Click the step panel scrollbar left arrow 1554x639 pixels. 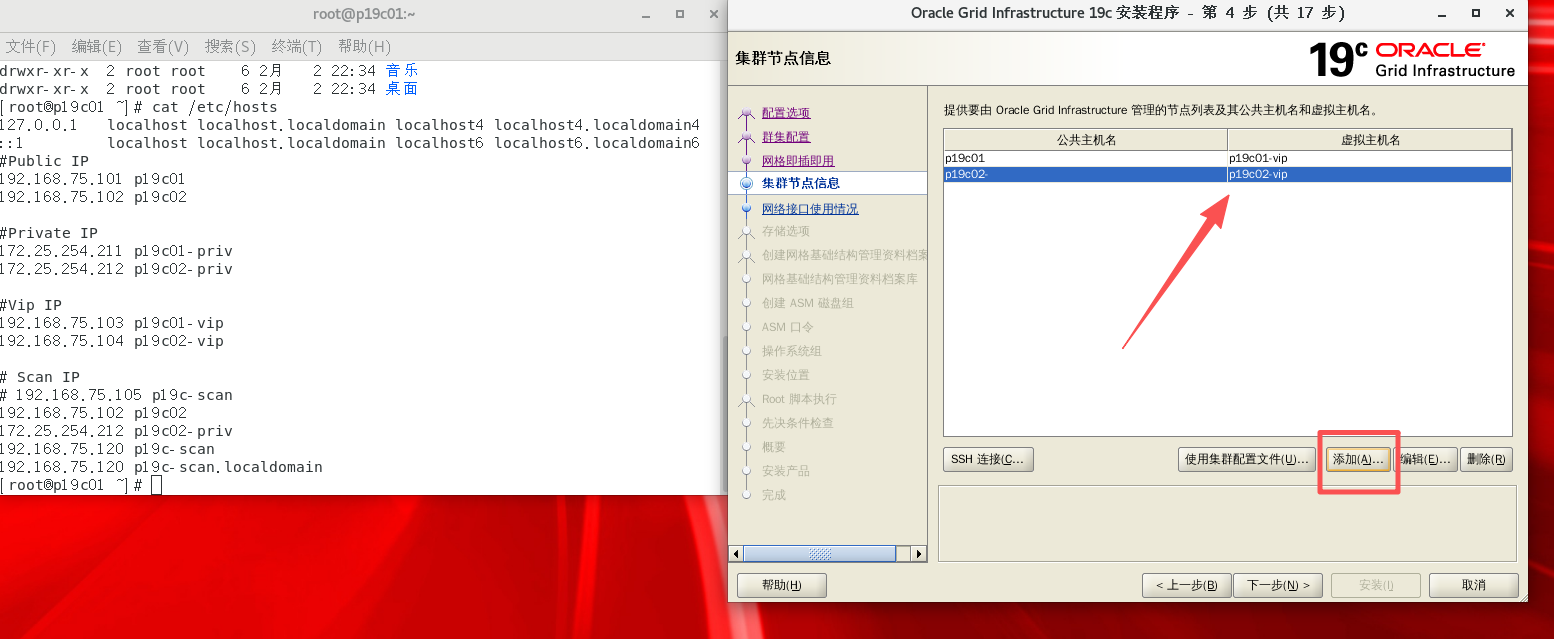(x=737, y=553)
